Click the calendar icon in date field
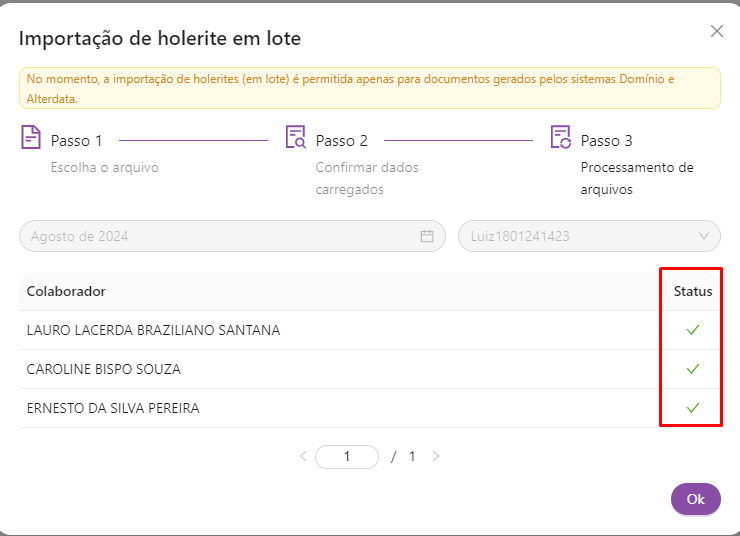This screenshot has width=740, height=536. coord(427,237)
